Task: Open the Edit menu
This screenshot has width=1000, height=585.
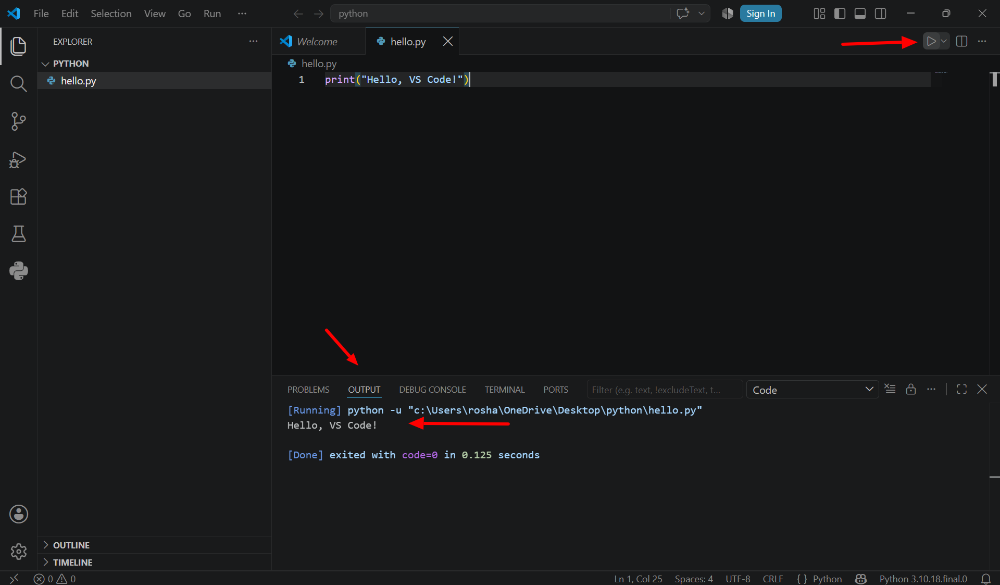Action: pos(70,13)
